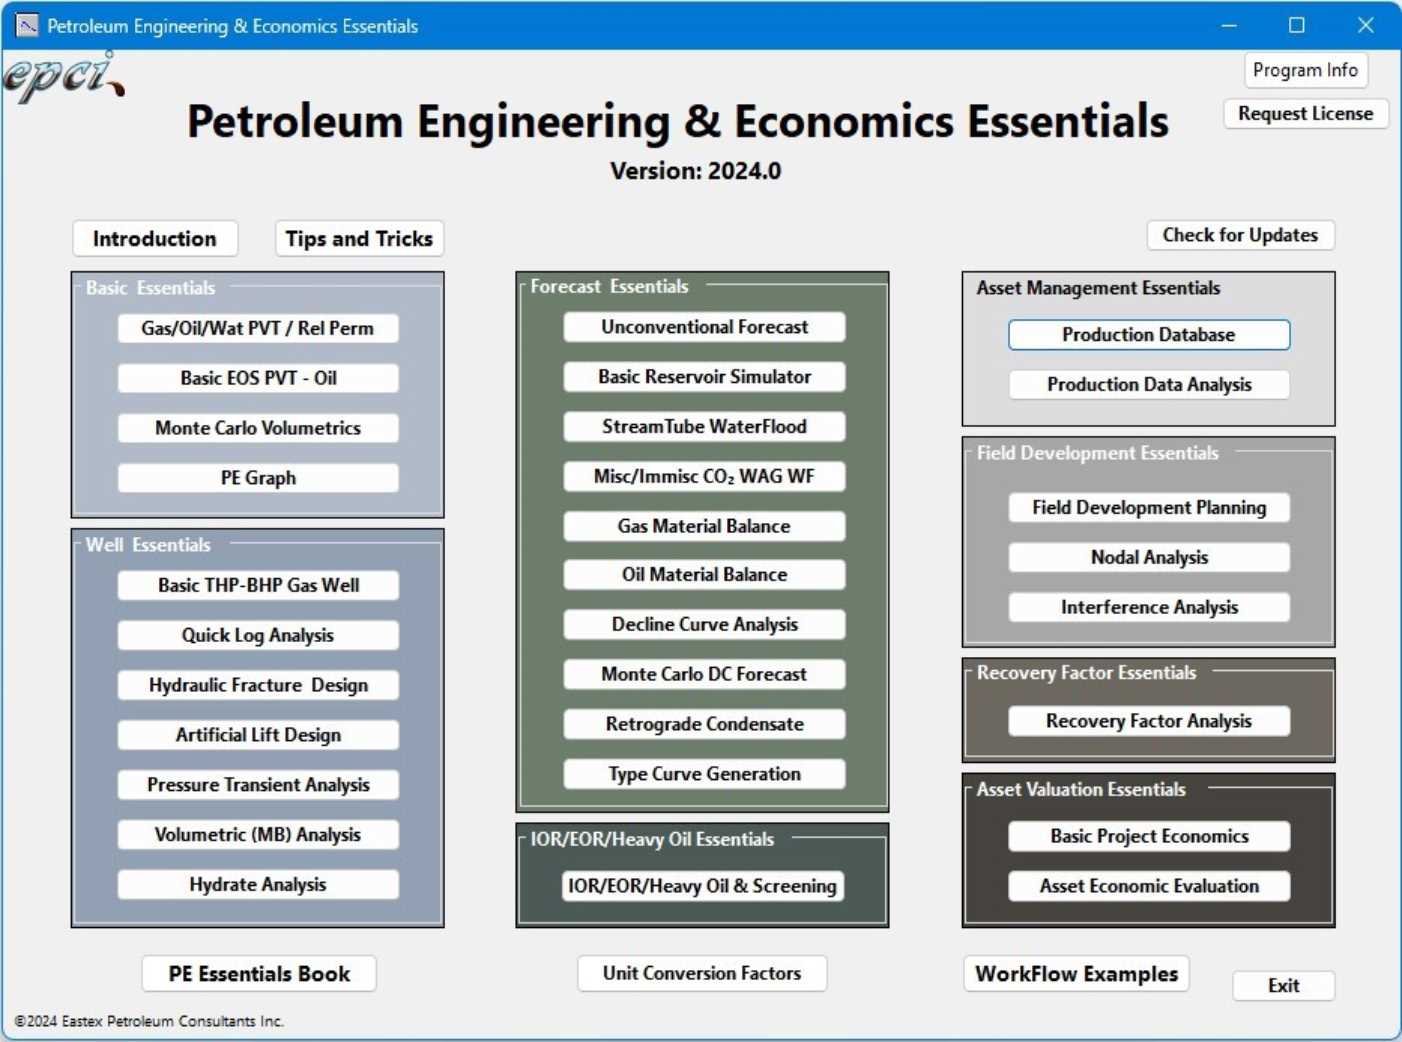Select Retrograde Condensate module

tap(704, 724)
